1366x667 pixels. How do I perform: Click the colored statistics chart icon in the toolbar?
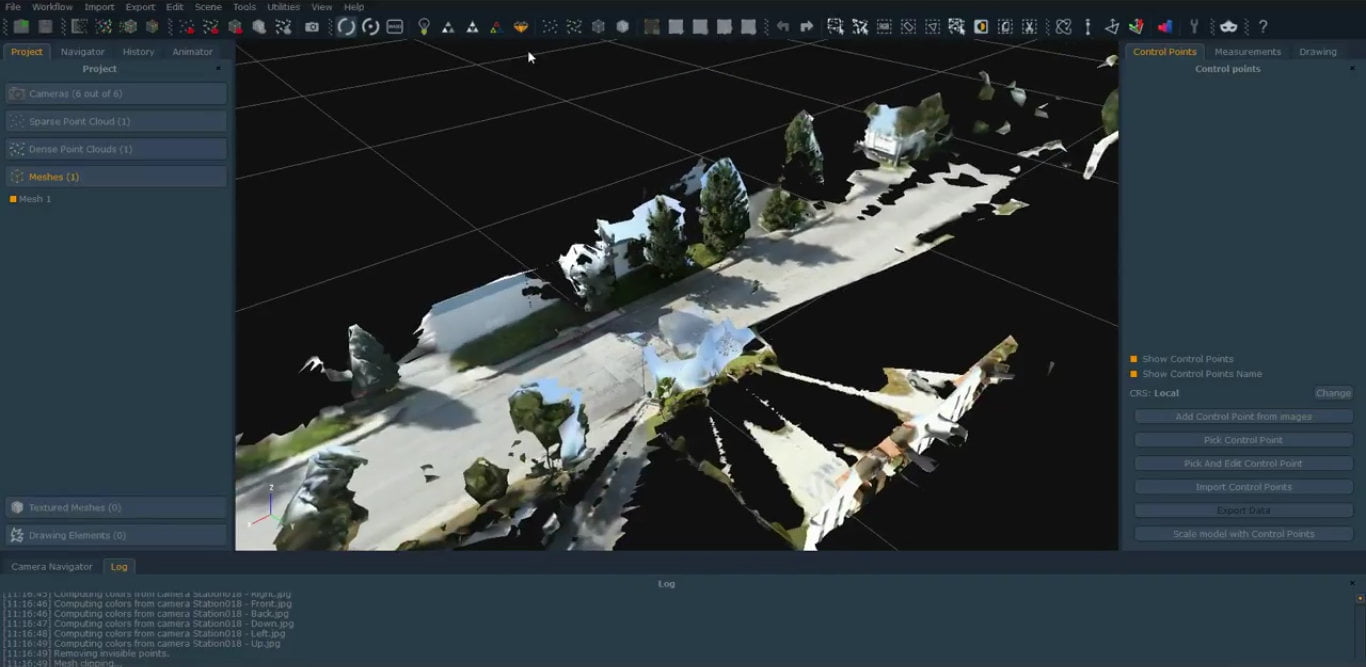point(1165,27)
